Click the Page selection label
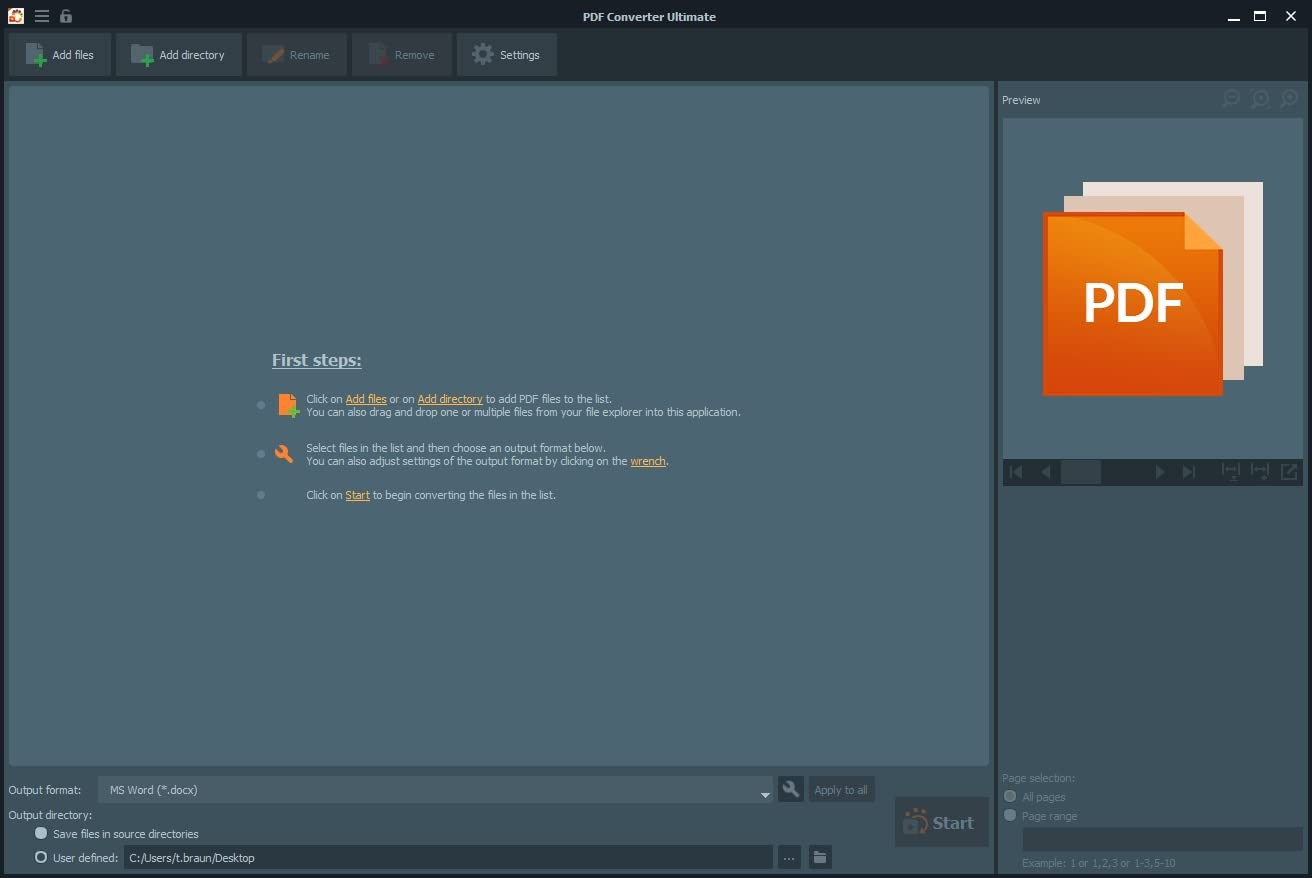 pos(1039,778)
